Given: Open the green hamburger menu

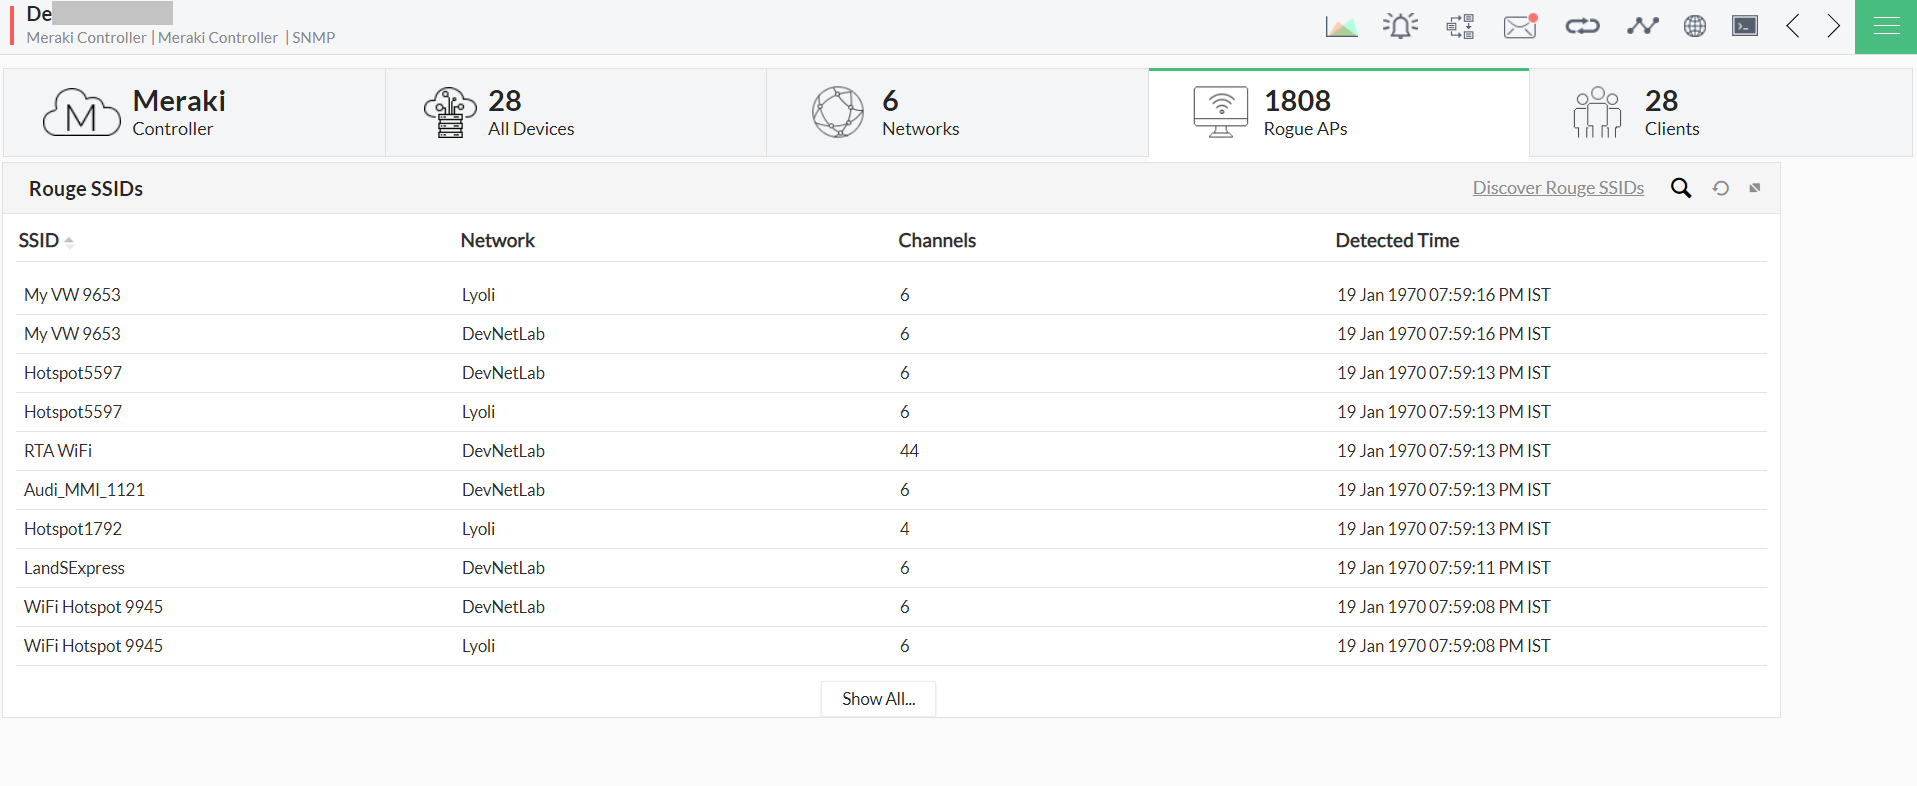Looking at the screenshot, I should 1886,27.
